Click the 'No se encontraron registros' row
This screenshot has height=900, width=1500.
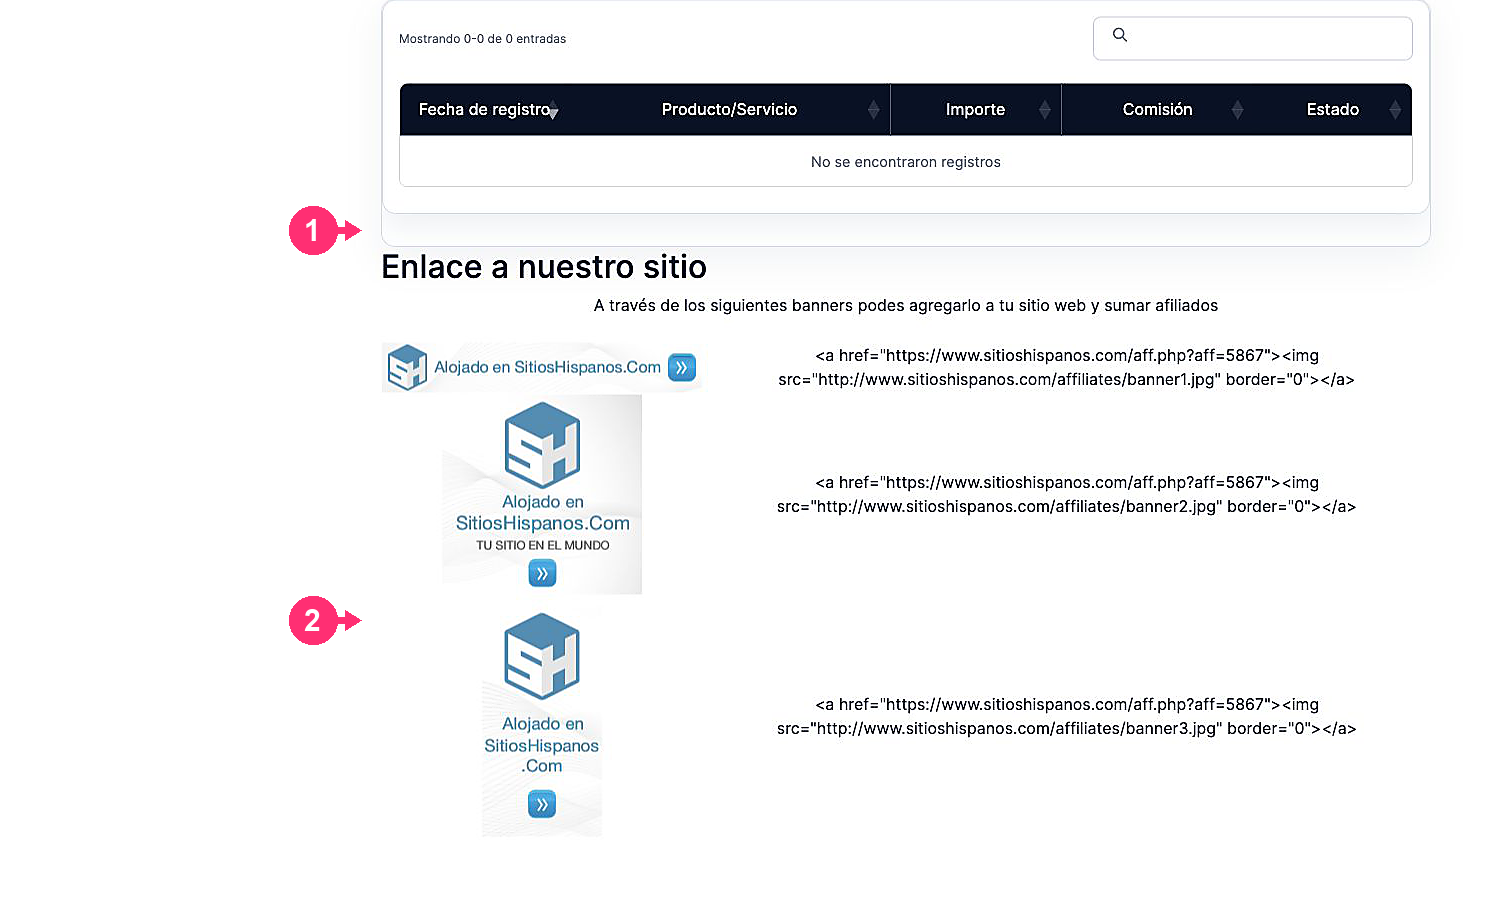tap(906, 161)
